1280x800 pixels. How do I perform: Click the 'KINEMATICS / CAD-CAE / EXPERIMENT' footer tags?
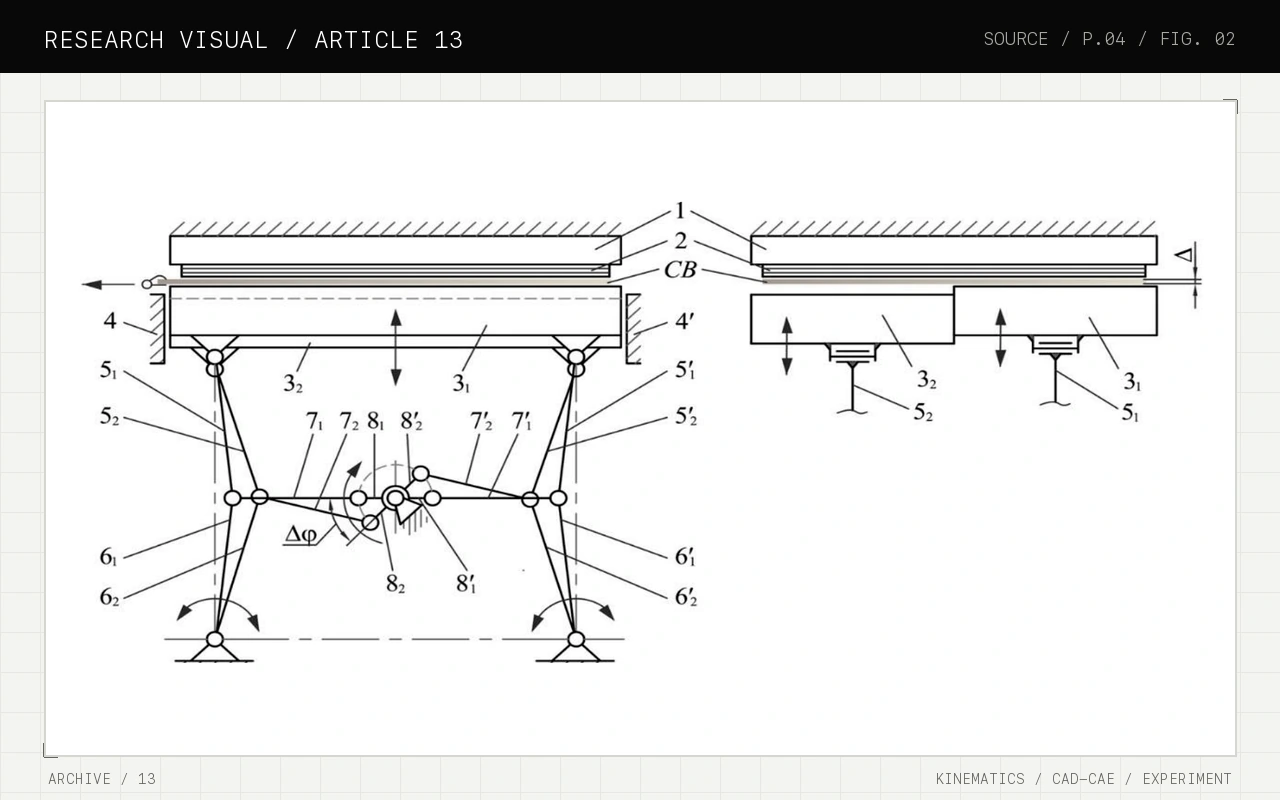point(1083,779)
